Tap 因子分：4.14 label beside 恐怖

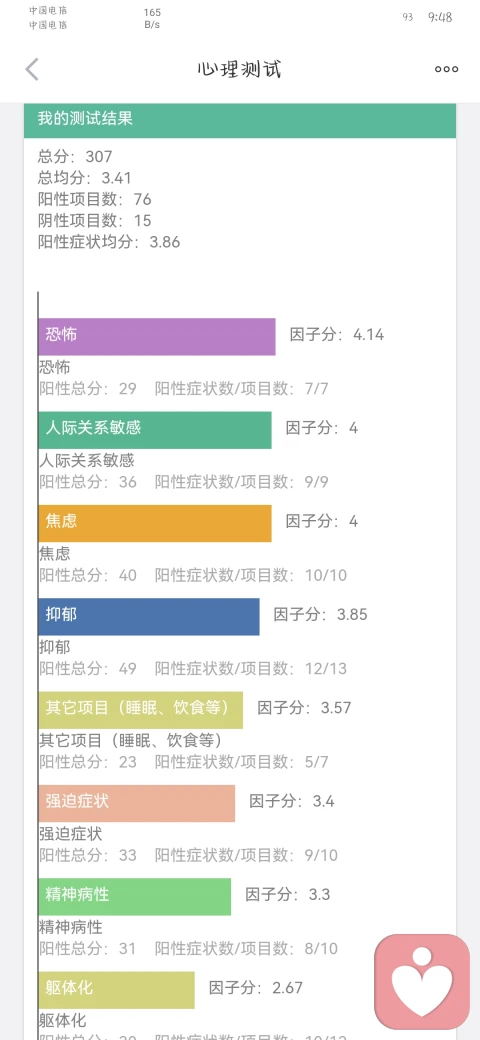337,334
